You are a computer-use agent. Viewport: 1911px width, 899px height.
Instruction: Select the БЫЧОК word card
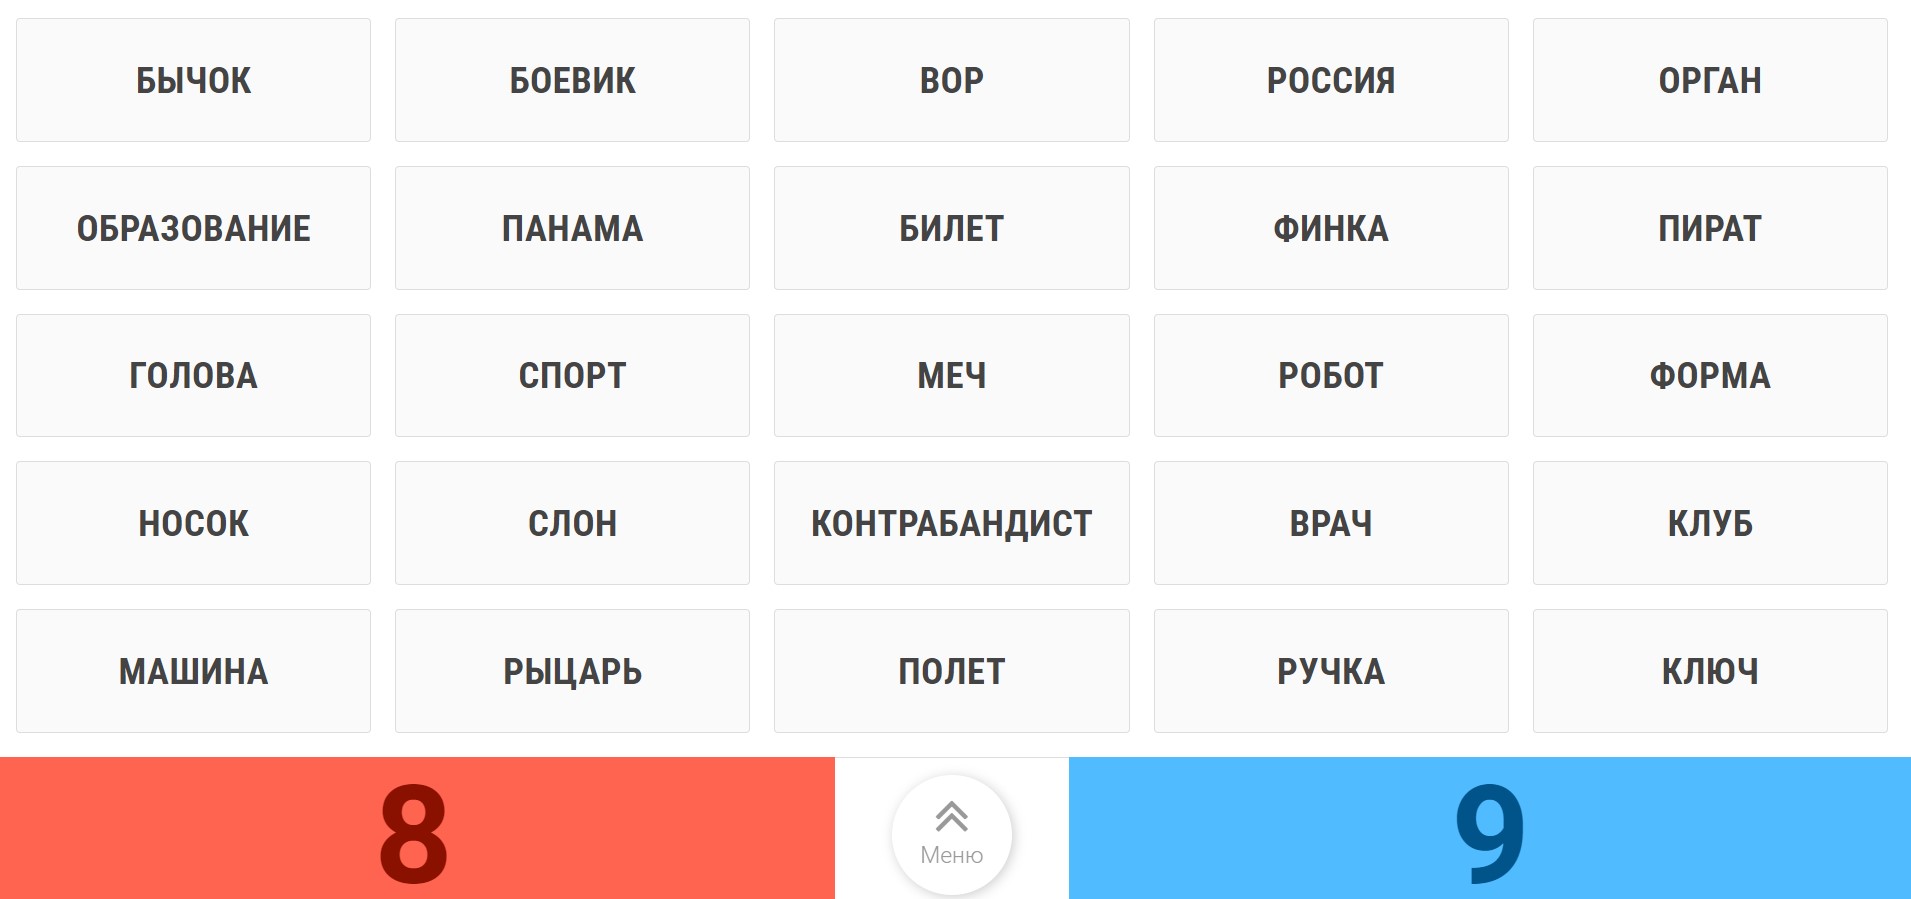point(193,80)
